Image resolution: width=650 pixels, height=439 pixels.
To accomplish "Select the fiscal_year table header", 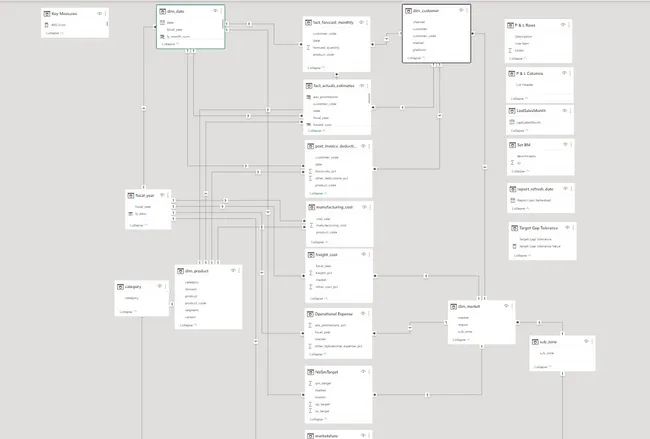I will click(x=143, y=195).
